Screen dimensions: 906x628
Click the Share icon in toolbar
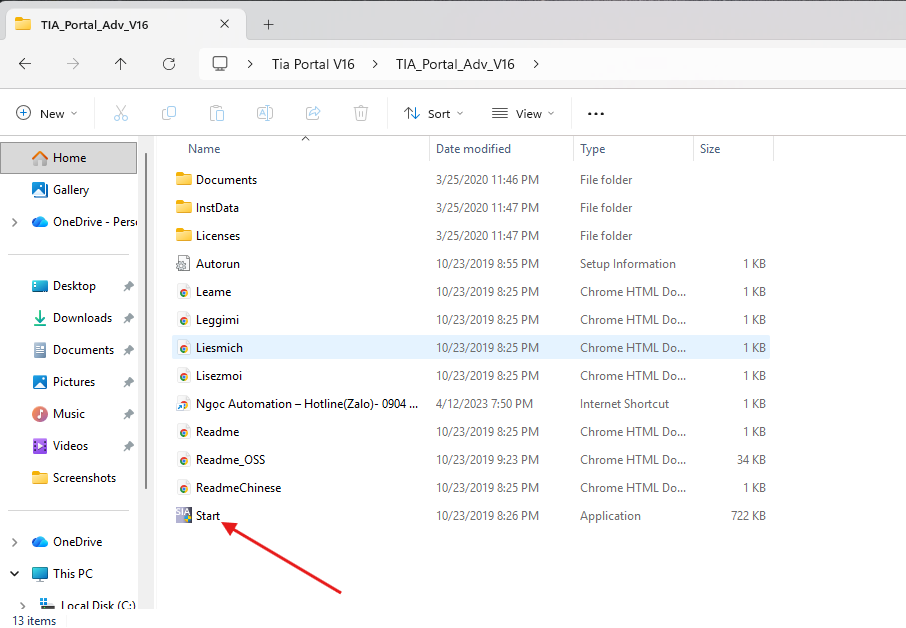pos(313,114)
